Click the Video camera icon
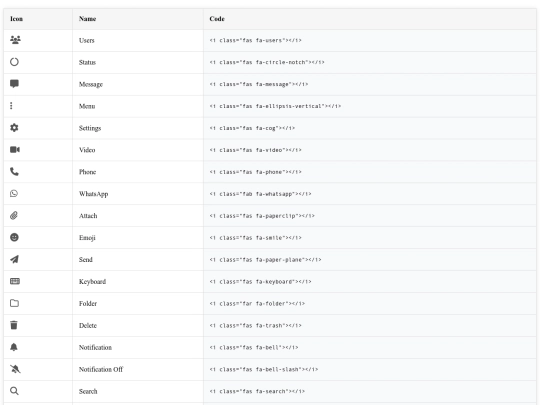The image size is (540, 405). point(15,149)
